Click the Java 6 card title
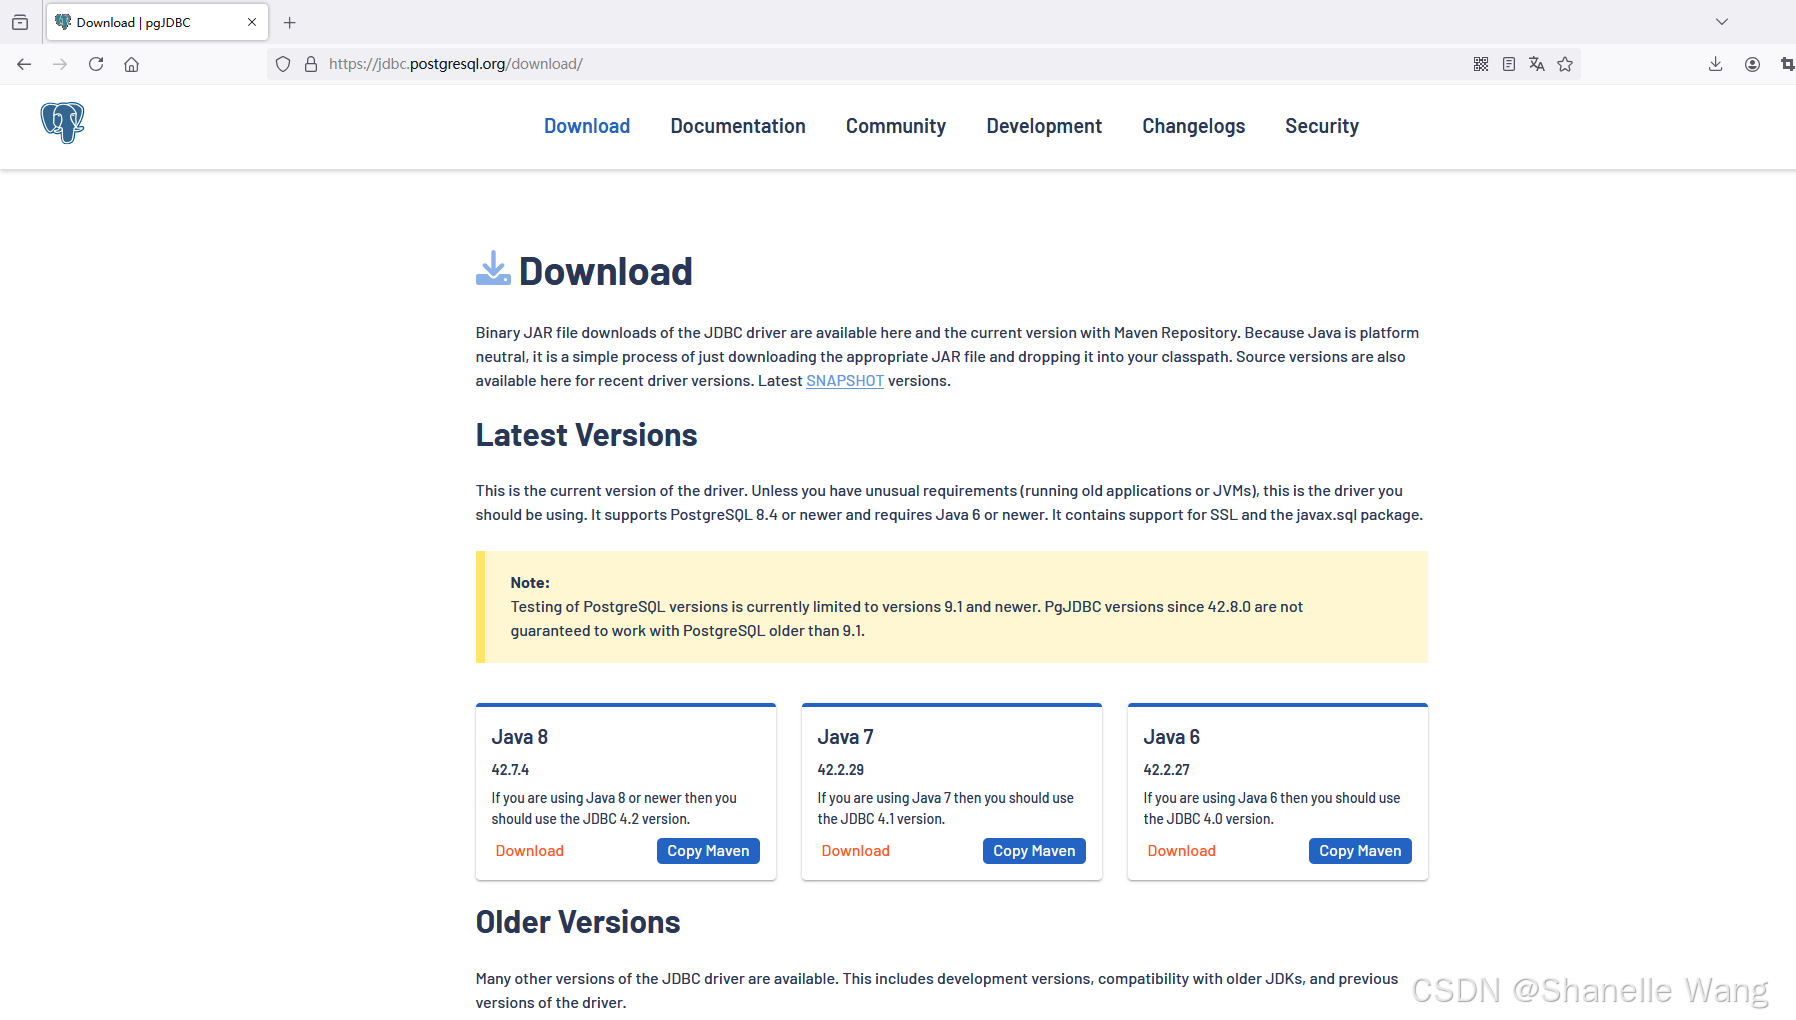Viewport: 1796px width, 1020px height. click(x=1172, y=737)
